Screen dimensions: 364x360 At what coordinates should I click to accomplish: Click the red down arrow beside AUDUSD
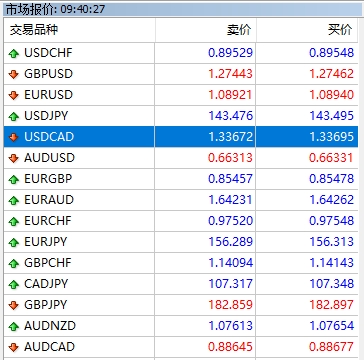(x=14, y=158)
